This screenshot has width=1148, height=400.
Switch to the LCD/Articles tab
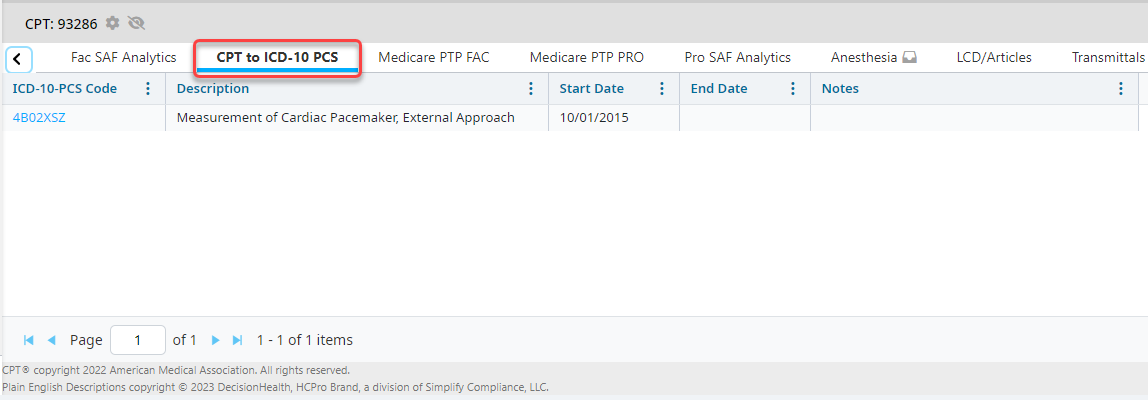point(994,57)
